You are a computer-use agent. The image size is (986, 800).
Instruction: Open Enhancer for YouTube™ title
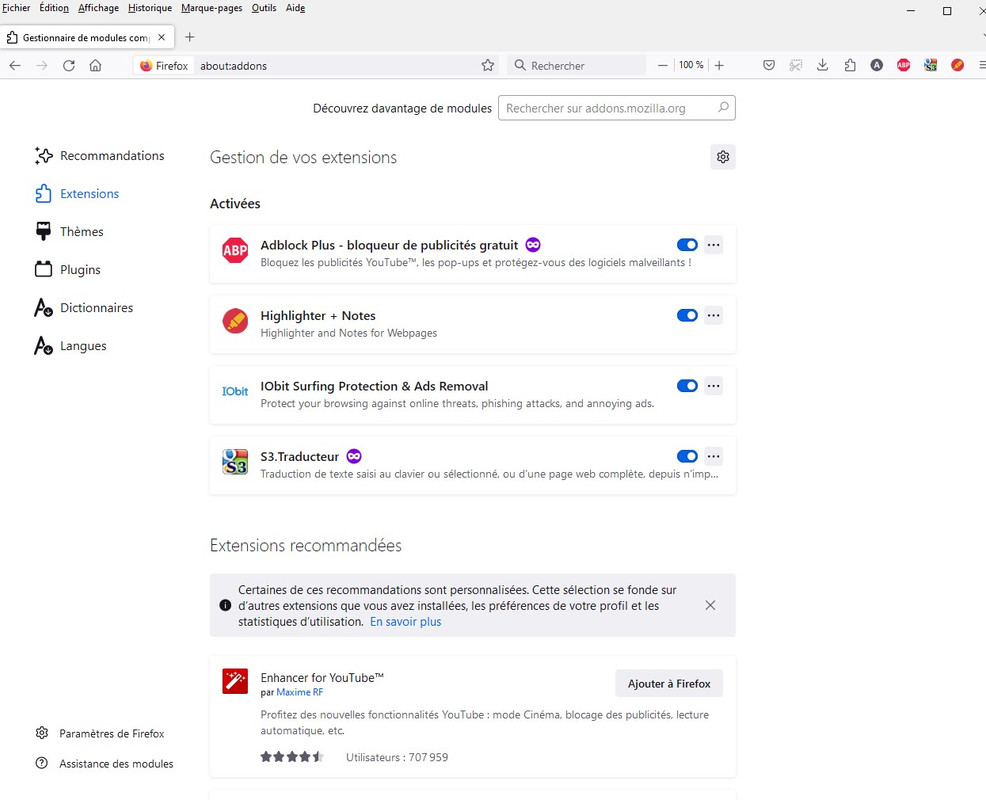322,677
